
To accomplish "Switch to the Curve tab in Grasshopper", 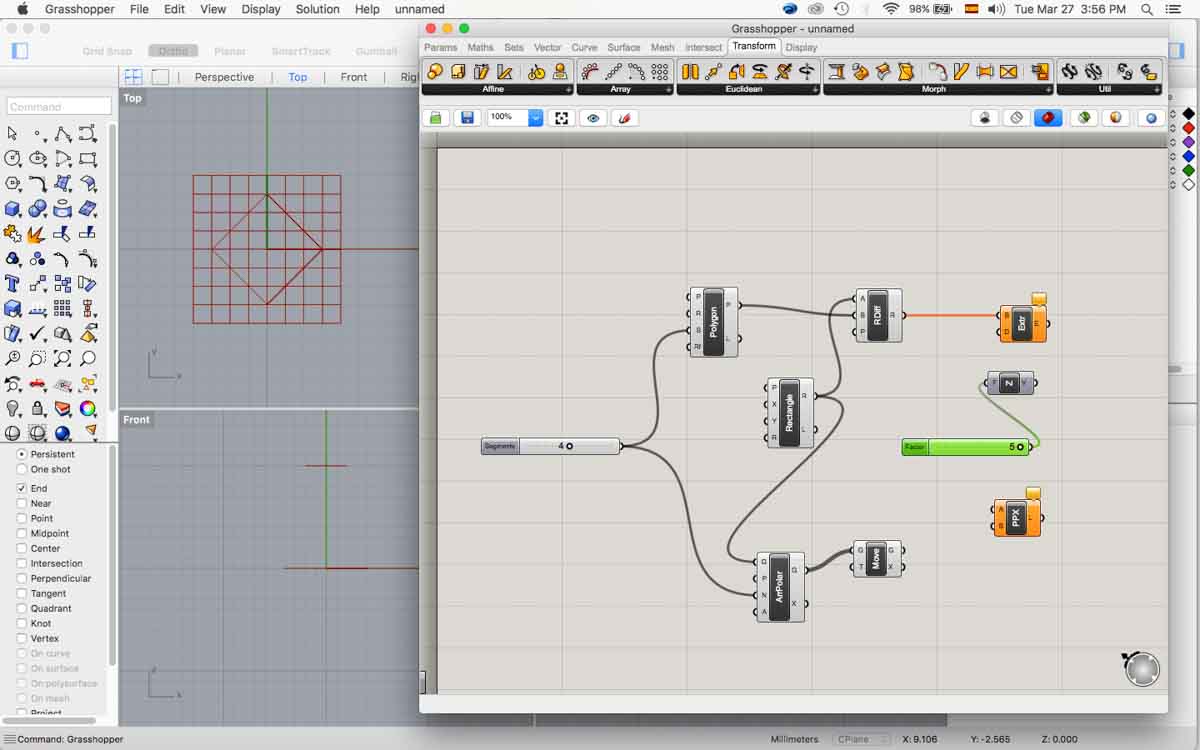I will pyautogui.click(x=584, y=47).
